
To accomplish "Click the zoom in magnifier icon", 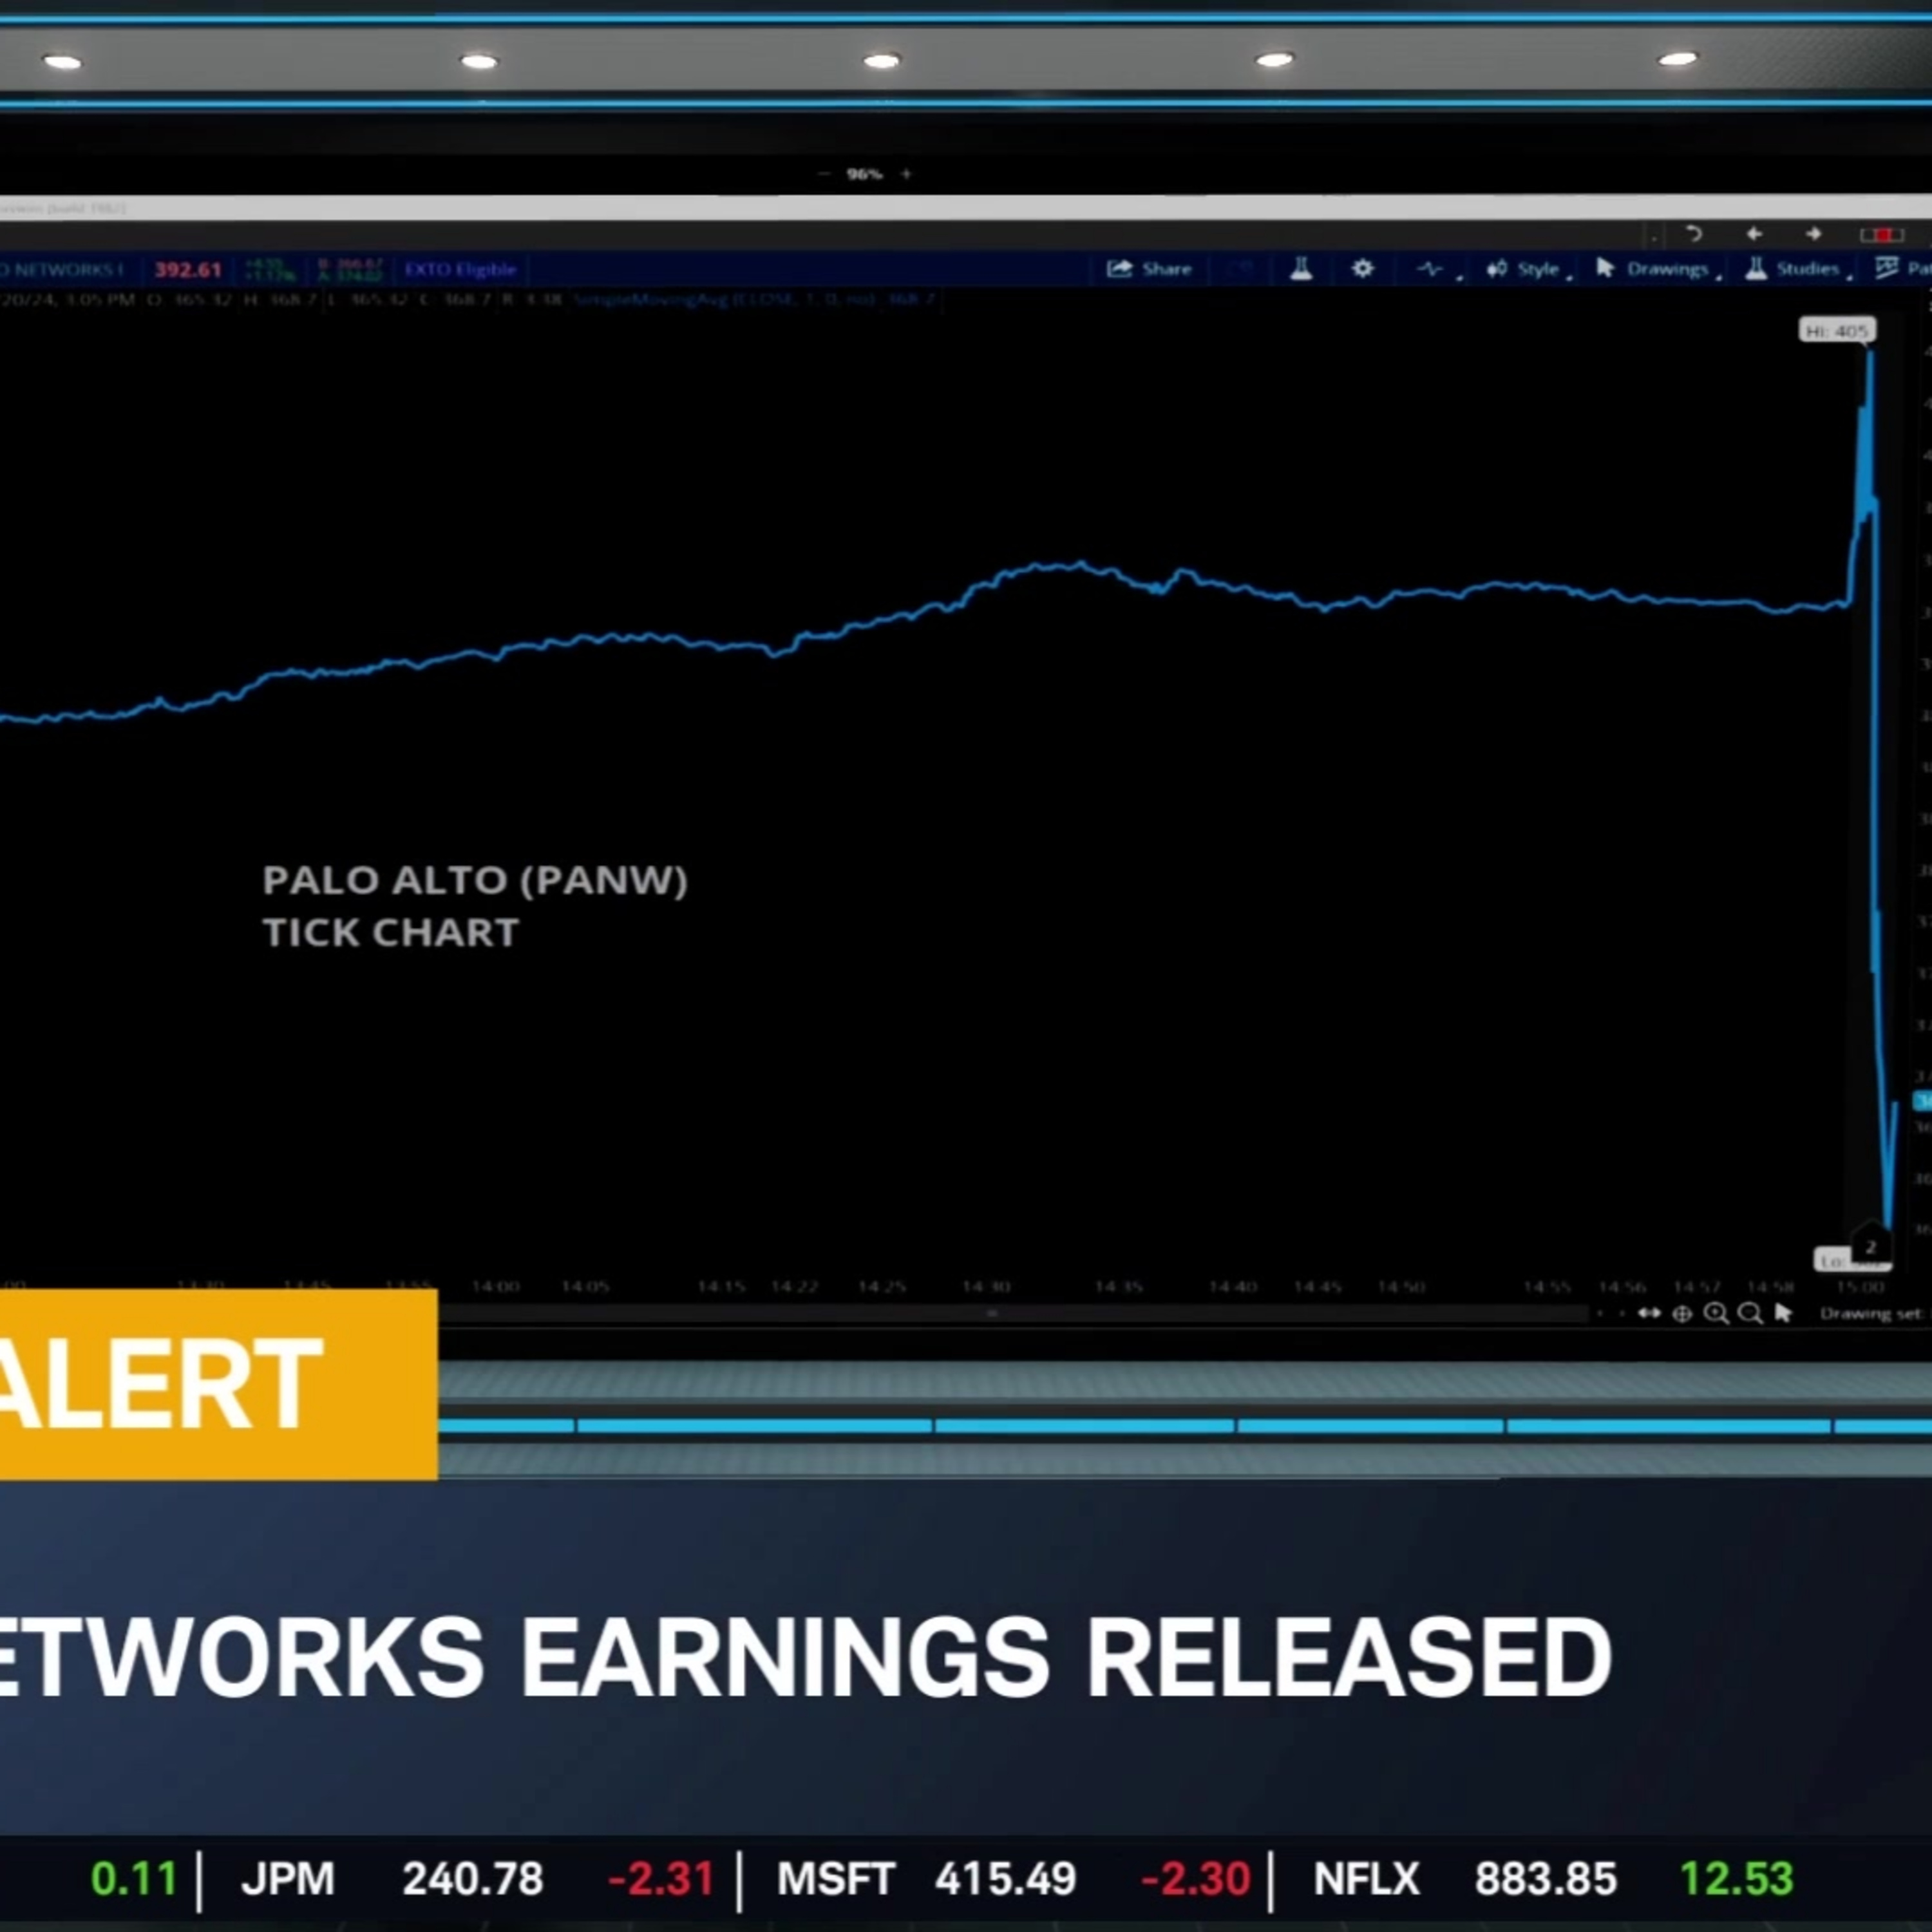I will coord(1716,1314).
